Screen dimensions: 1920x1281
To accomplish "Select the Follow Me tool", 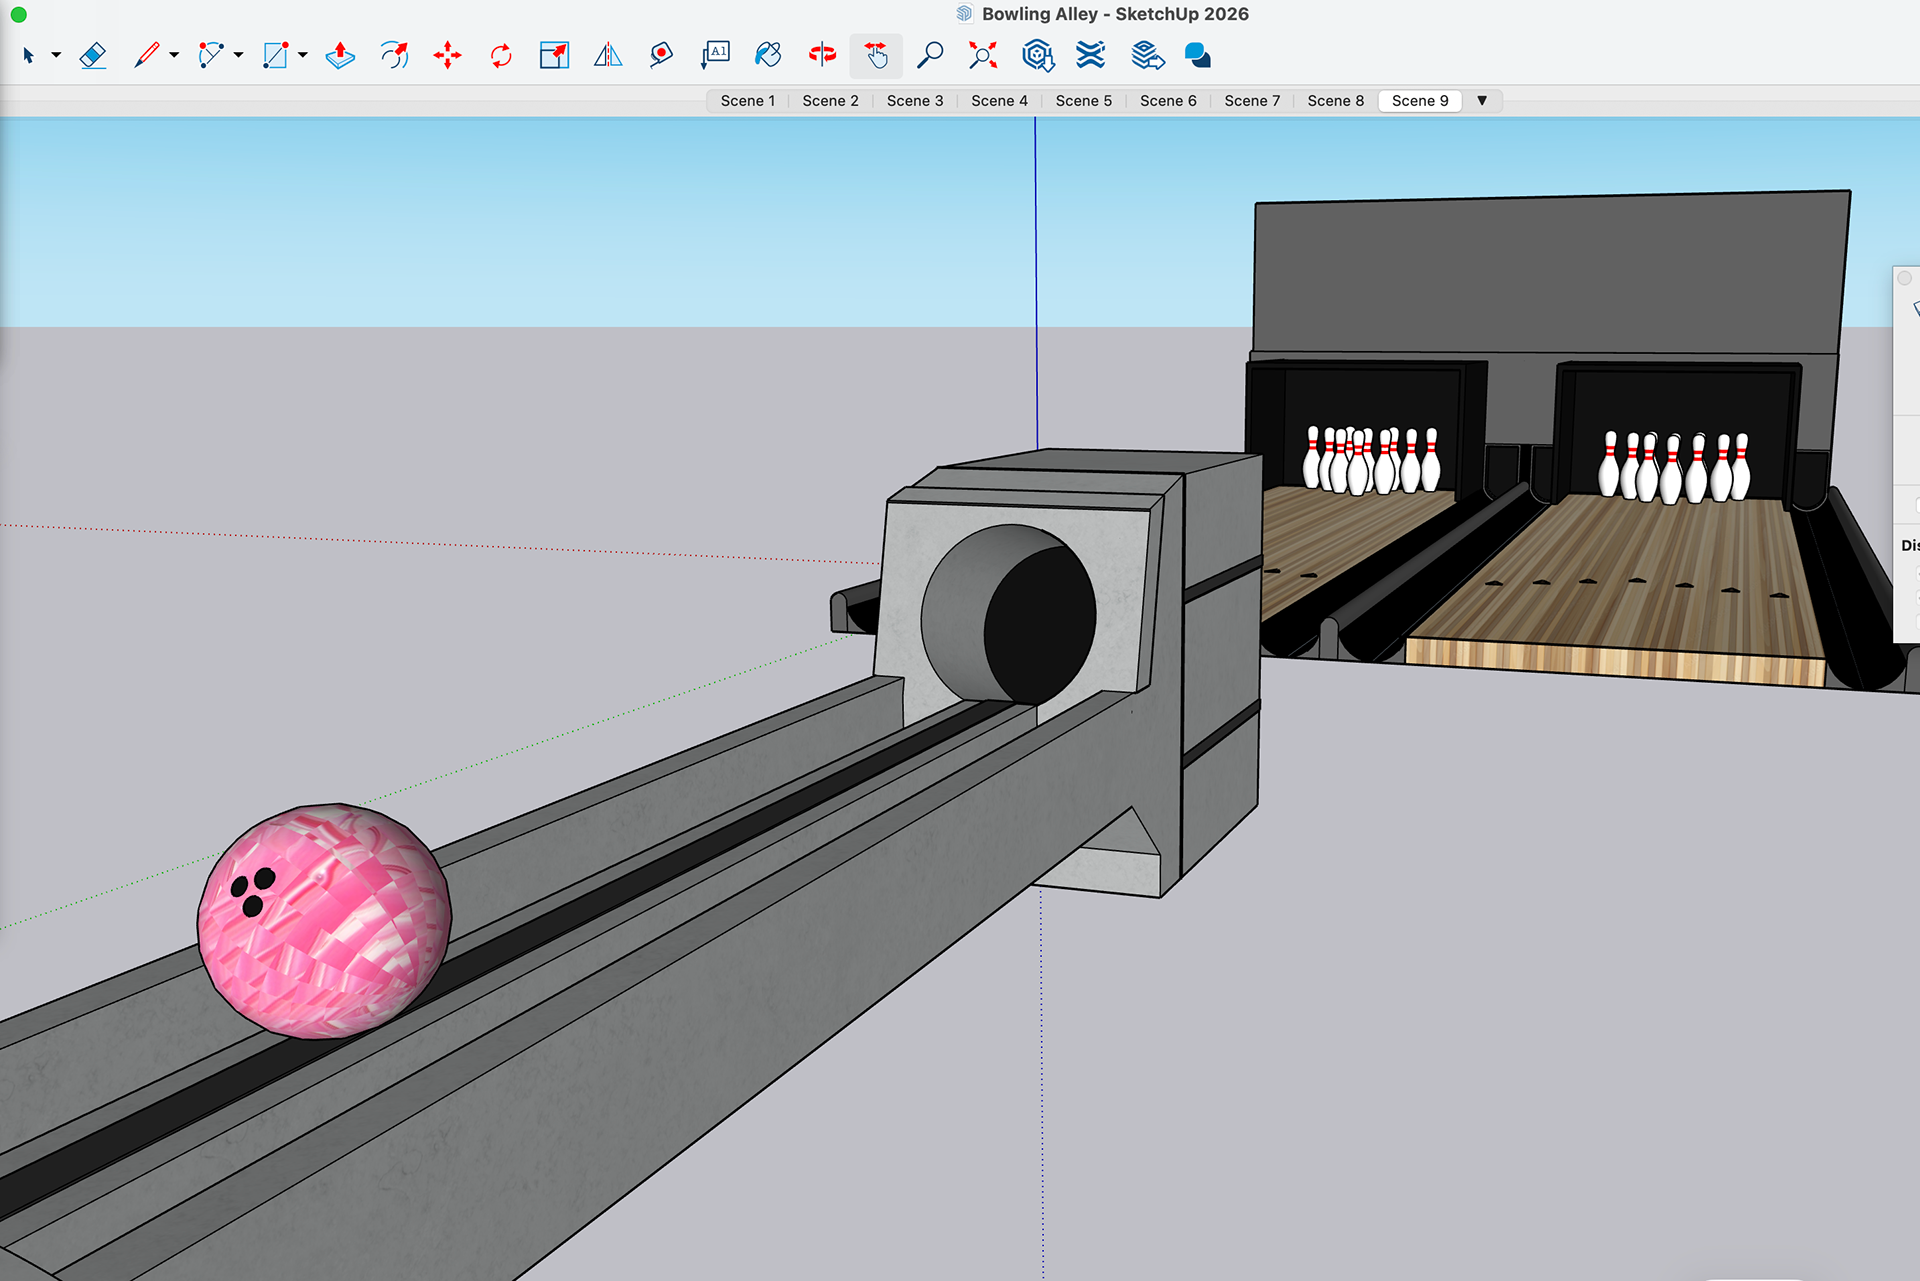I will pyautogui.click(x=394, y=55).
